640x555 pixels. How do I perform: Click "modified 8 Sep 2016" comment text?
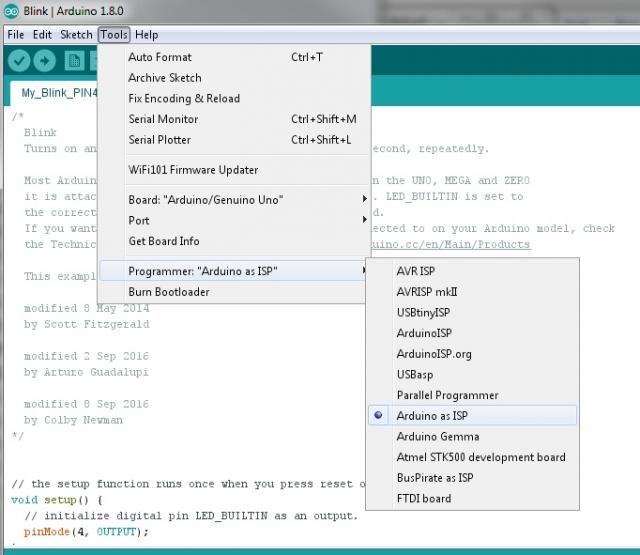(87, 404)
